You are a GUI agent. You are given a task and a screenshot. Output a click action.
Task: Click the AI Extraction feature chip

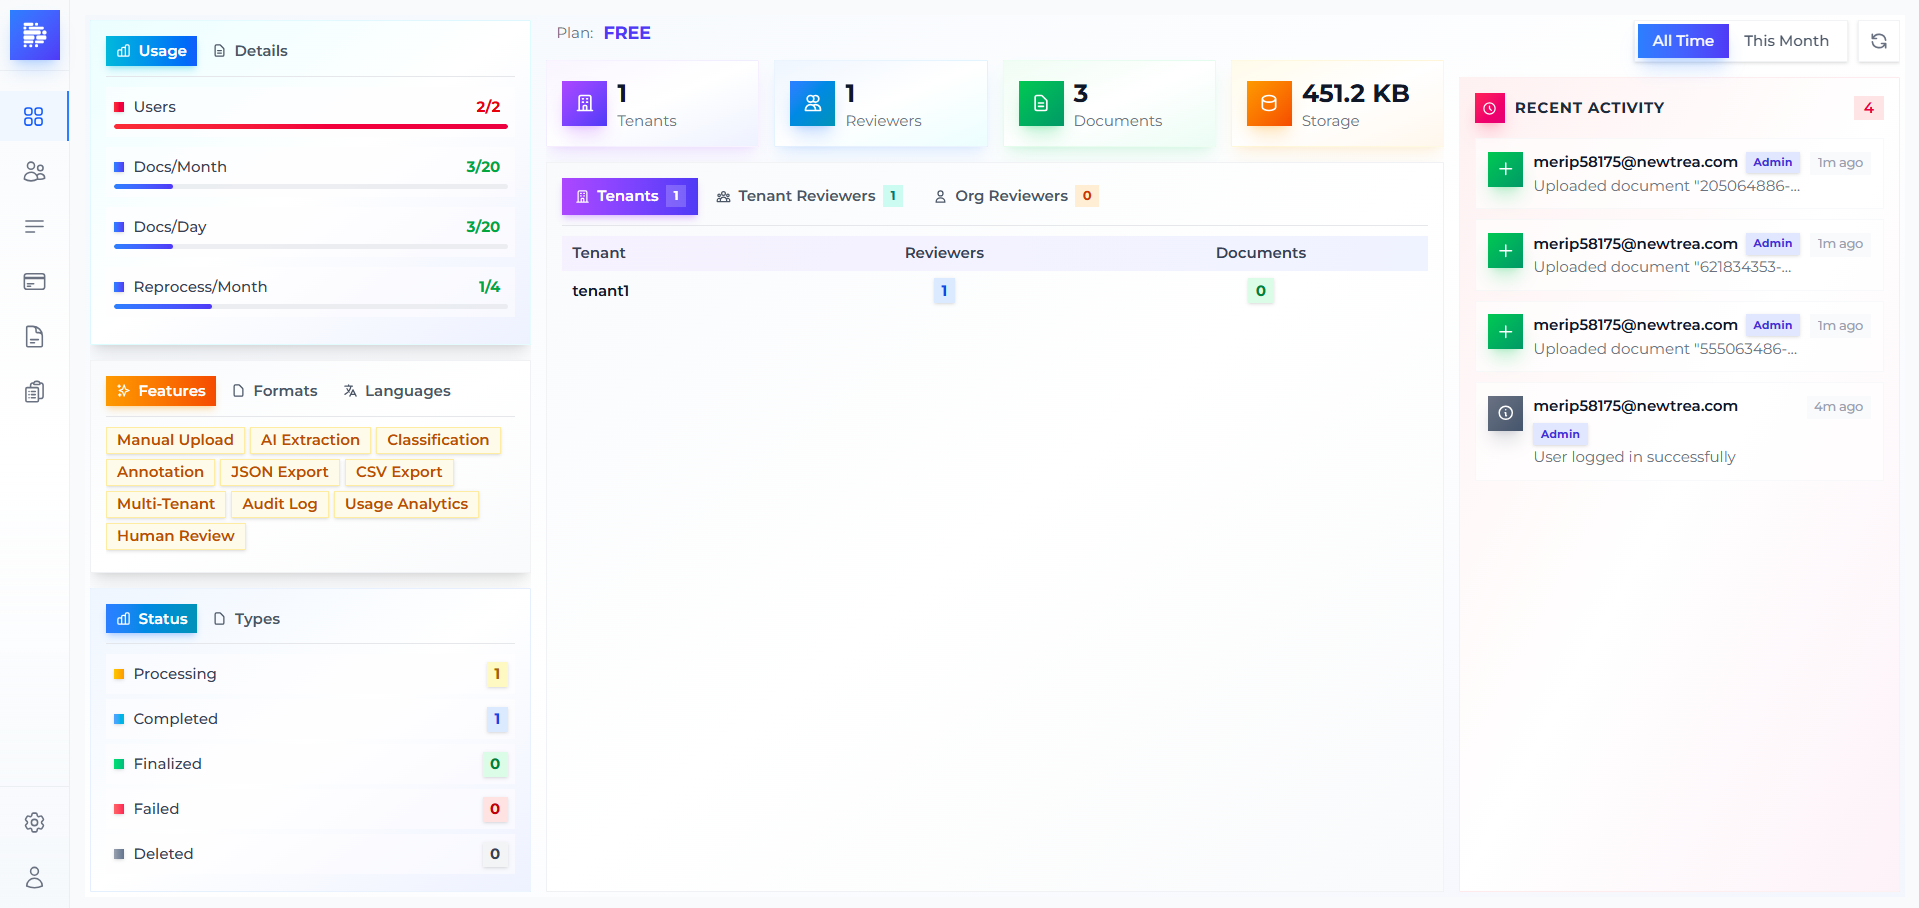coord(309,440)
